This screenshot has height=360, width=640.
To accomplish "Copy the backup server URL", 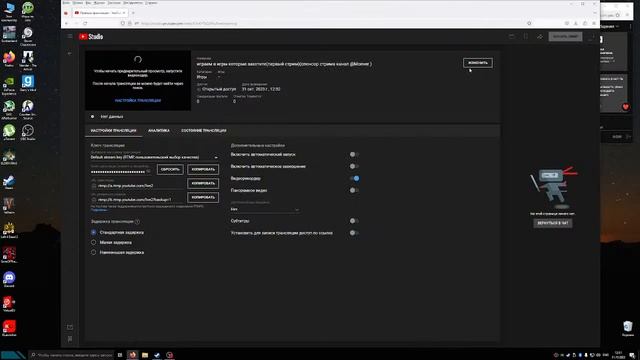I will tap(203, 197).
